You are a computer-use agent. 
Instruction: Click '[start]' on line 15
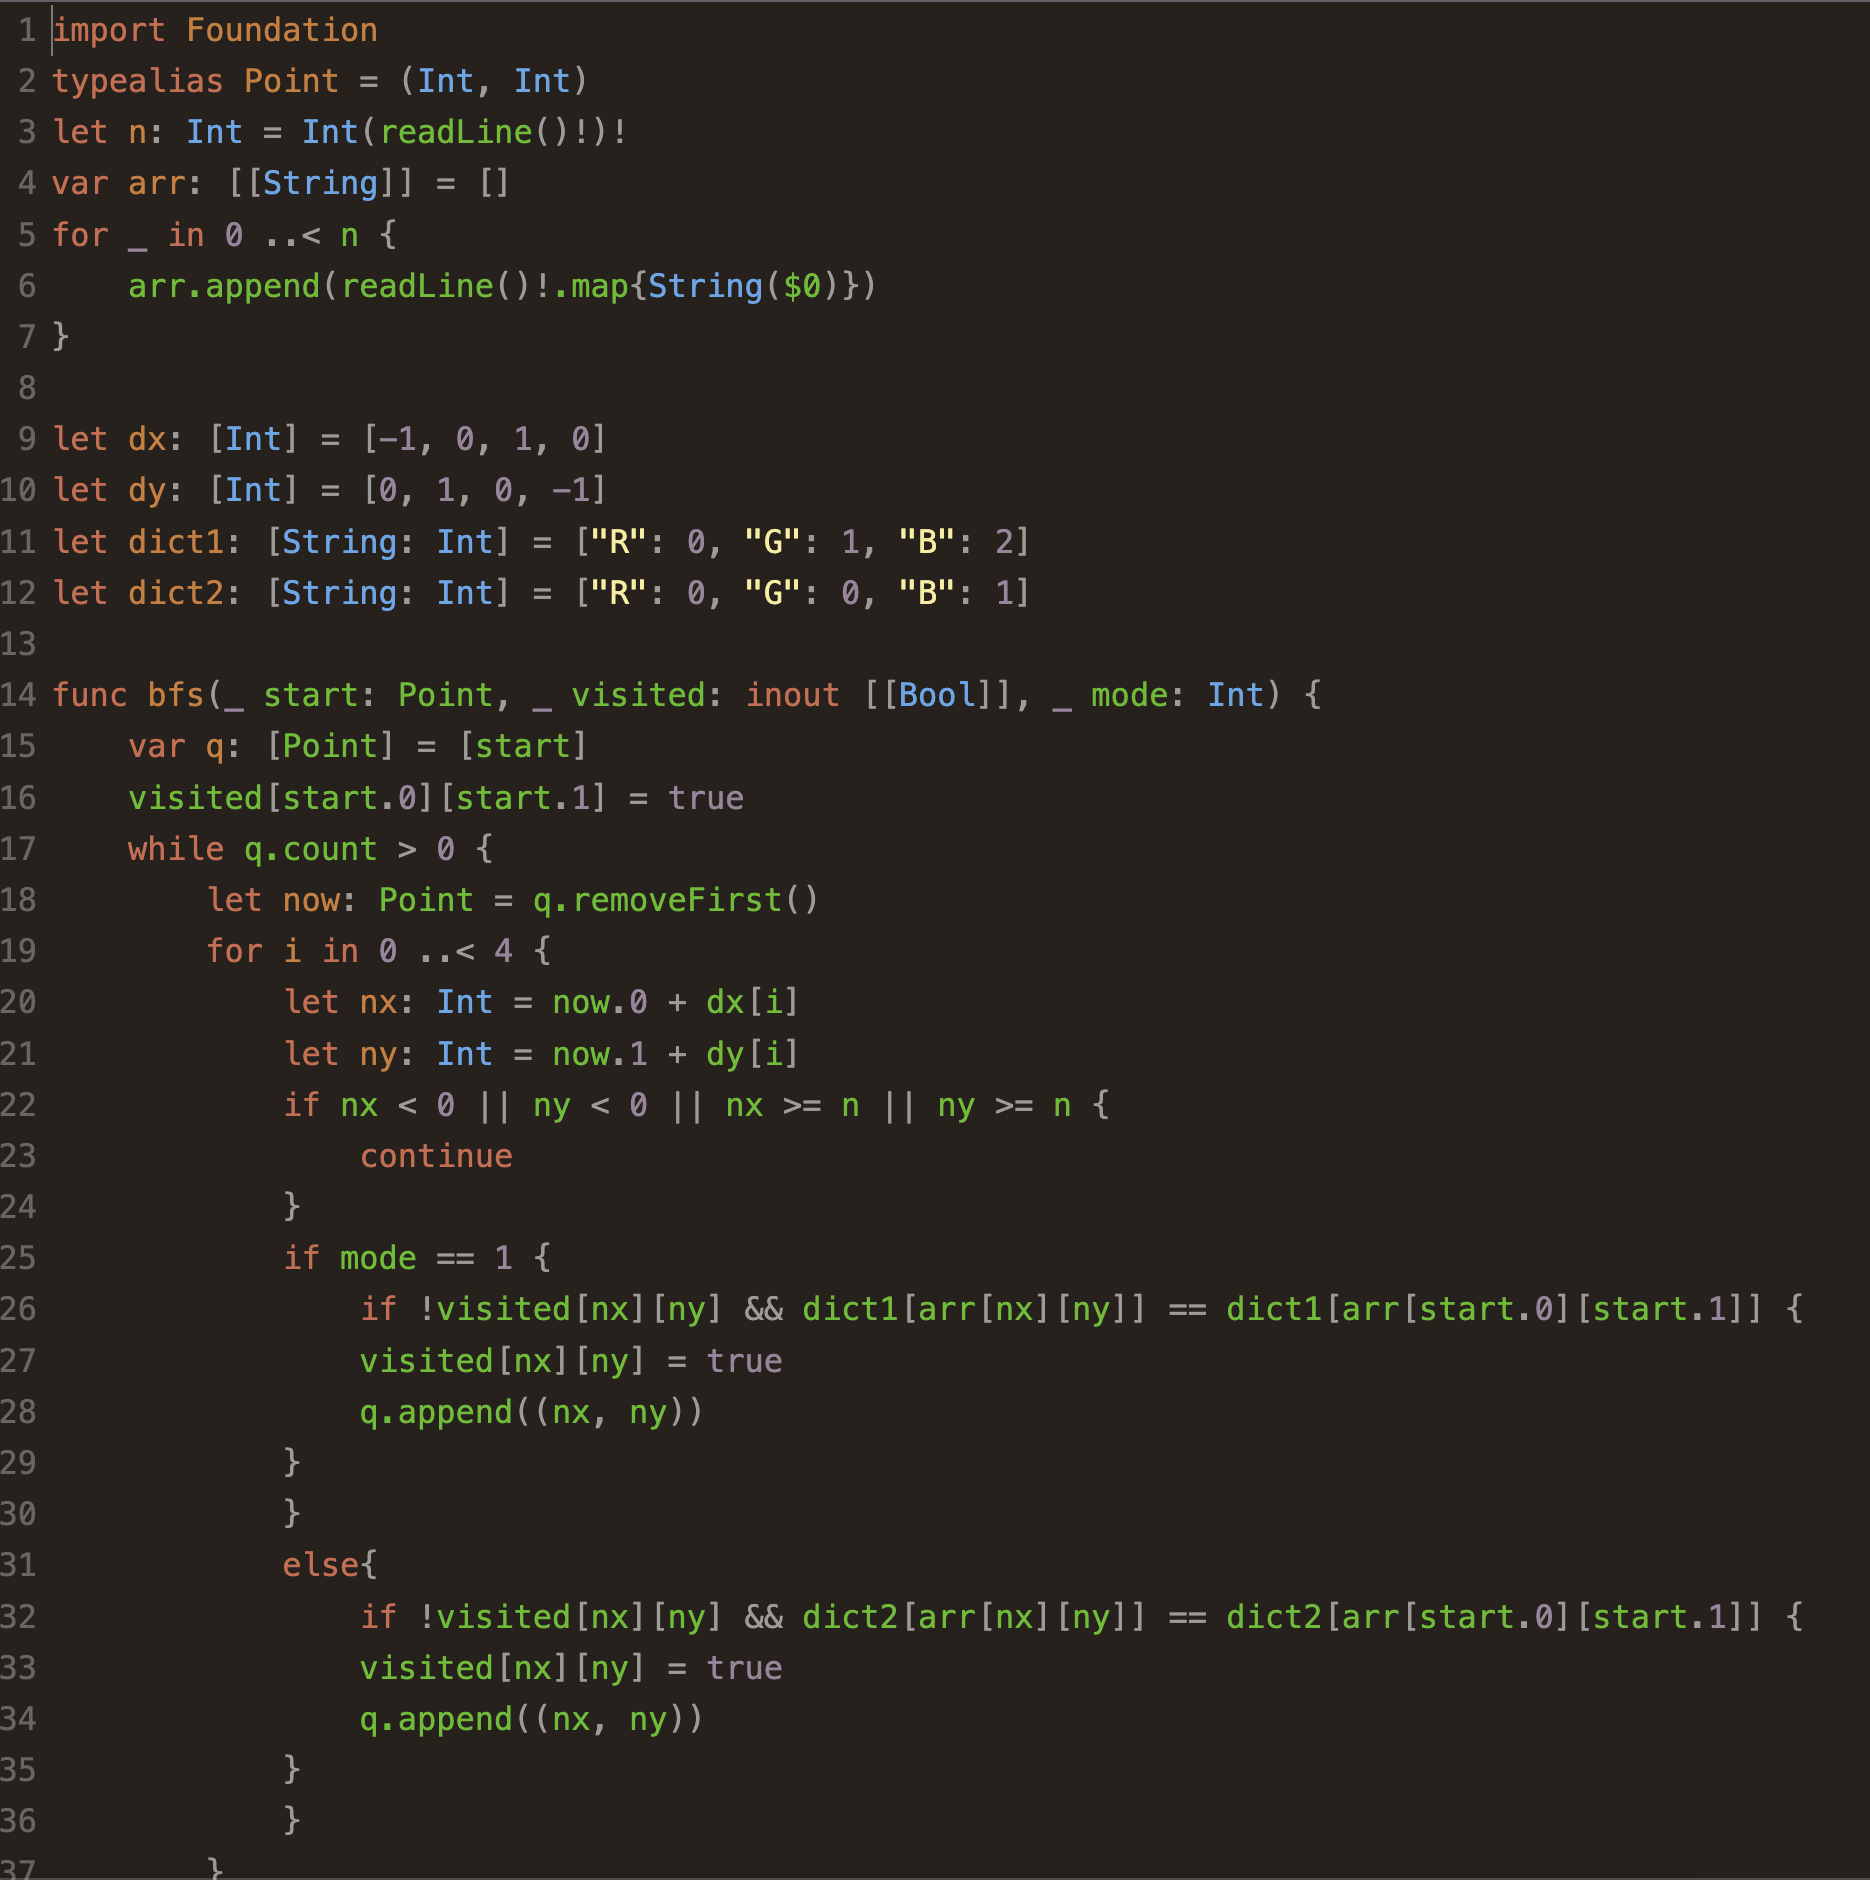point(523,746)
